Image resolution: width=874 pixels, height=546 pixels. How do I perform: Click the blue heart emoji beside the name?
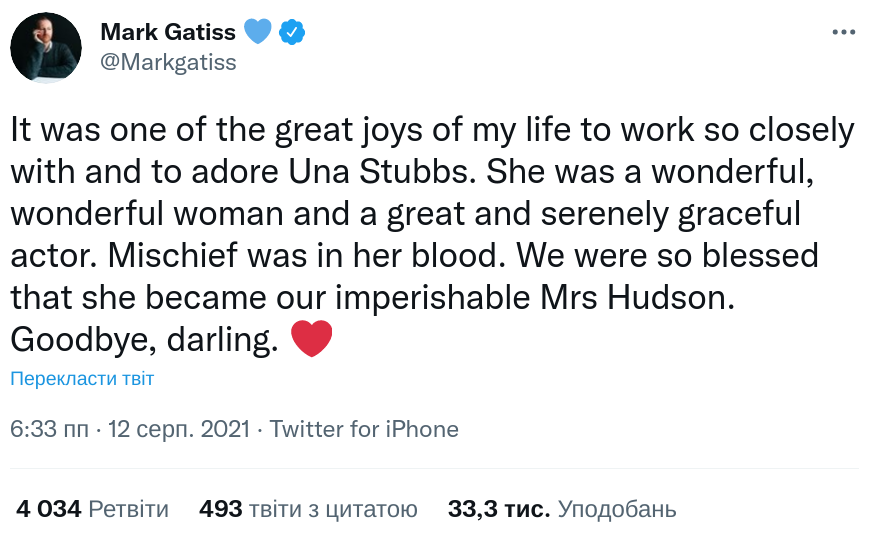(257, 32)
